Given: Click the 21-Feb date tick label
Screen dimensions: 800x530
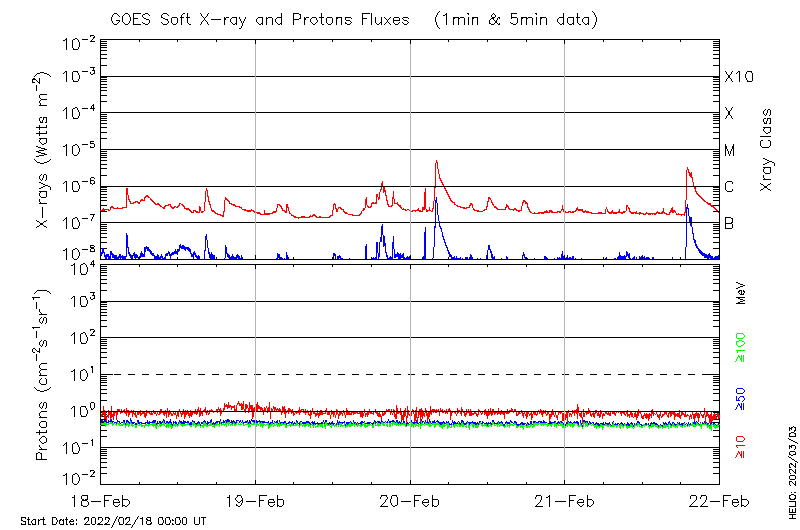Looking at the screenshot, I should [564, 501].
